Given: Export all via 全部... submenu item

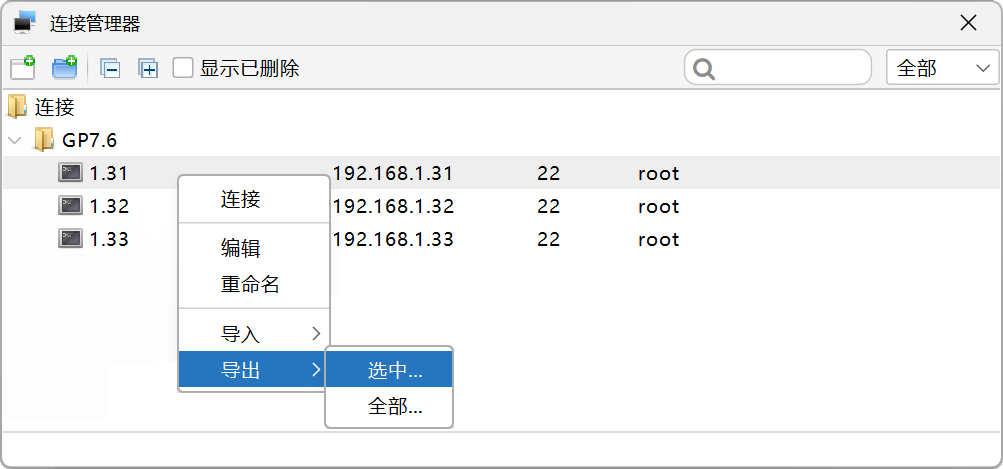Looking at the screenshot, I should (x=394, y=407).
